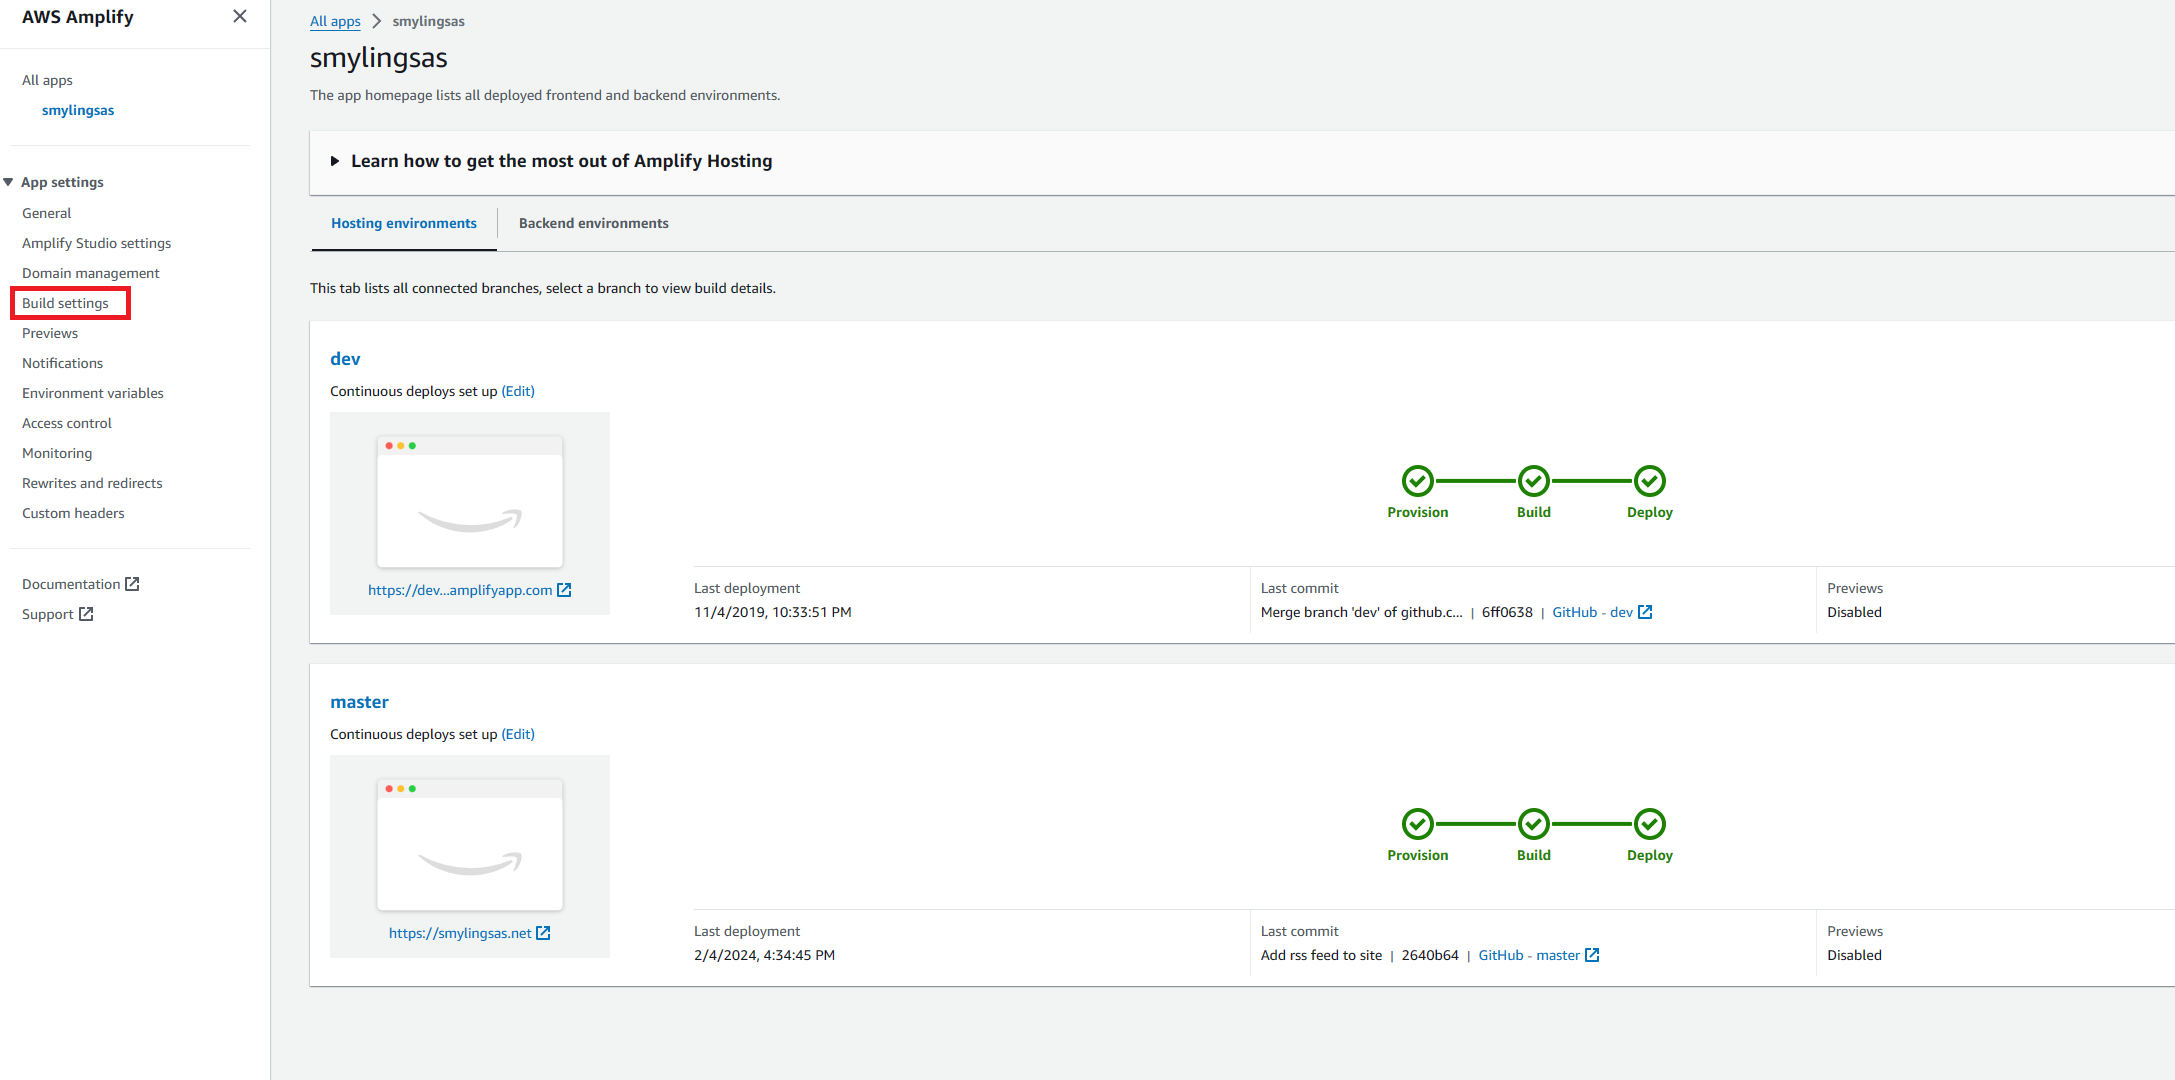Click external link icon beside dev amplifyapp URL

tap(564, 590)
